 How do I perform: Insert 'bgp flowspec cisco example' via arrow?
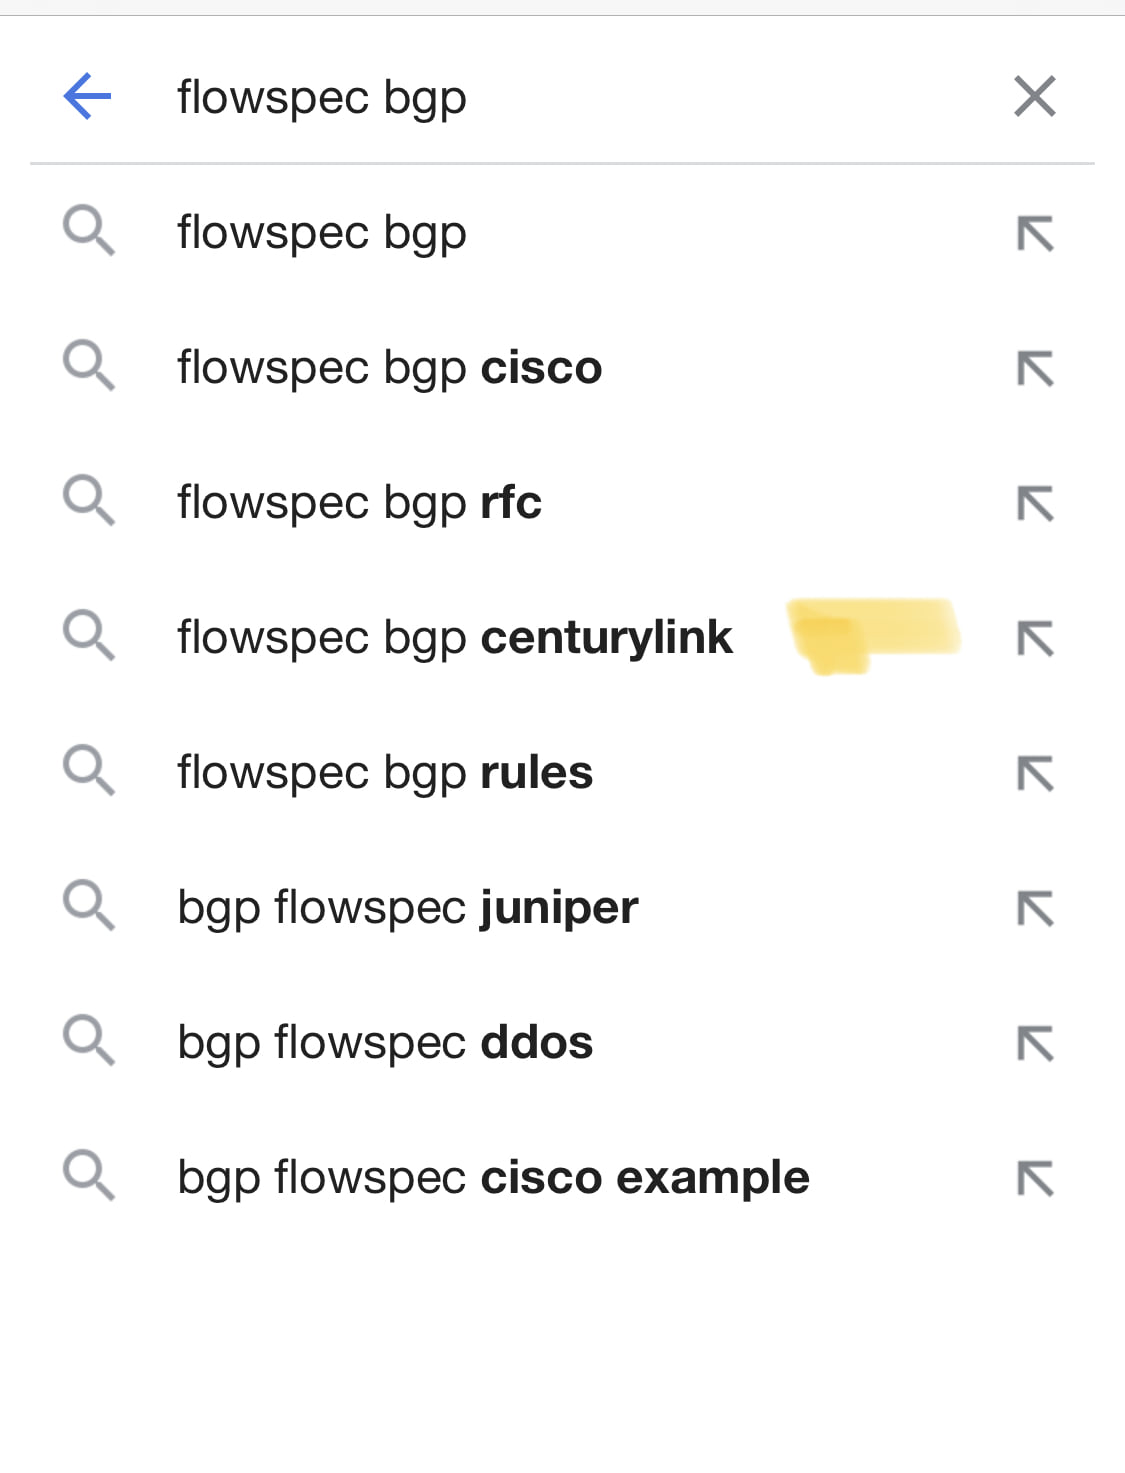pyautogui.click(x=1035, y=1179)
